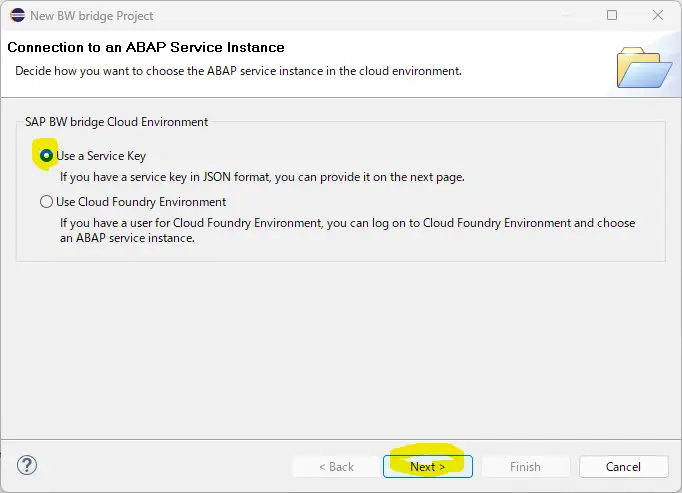Click the 'New BW bridge Project' title bar
682x493 pixels.
(91, 16)
